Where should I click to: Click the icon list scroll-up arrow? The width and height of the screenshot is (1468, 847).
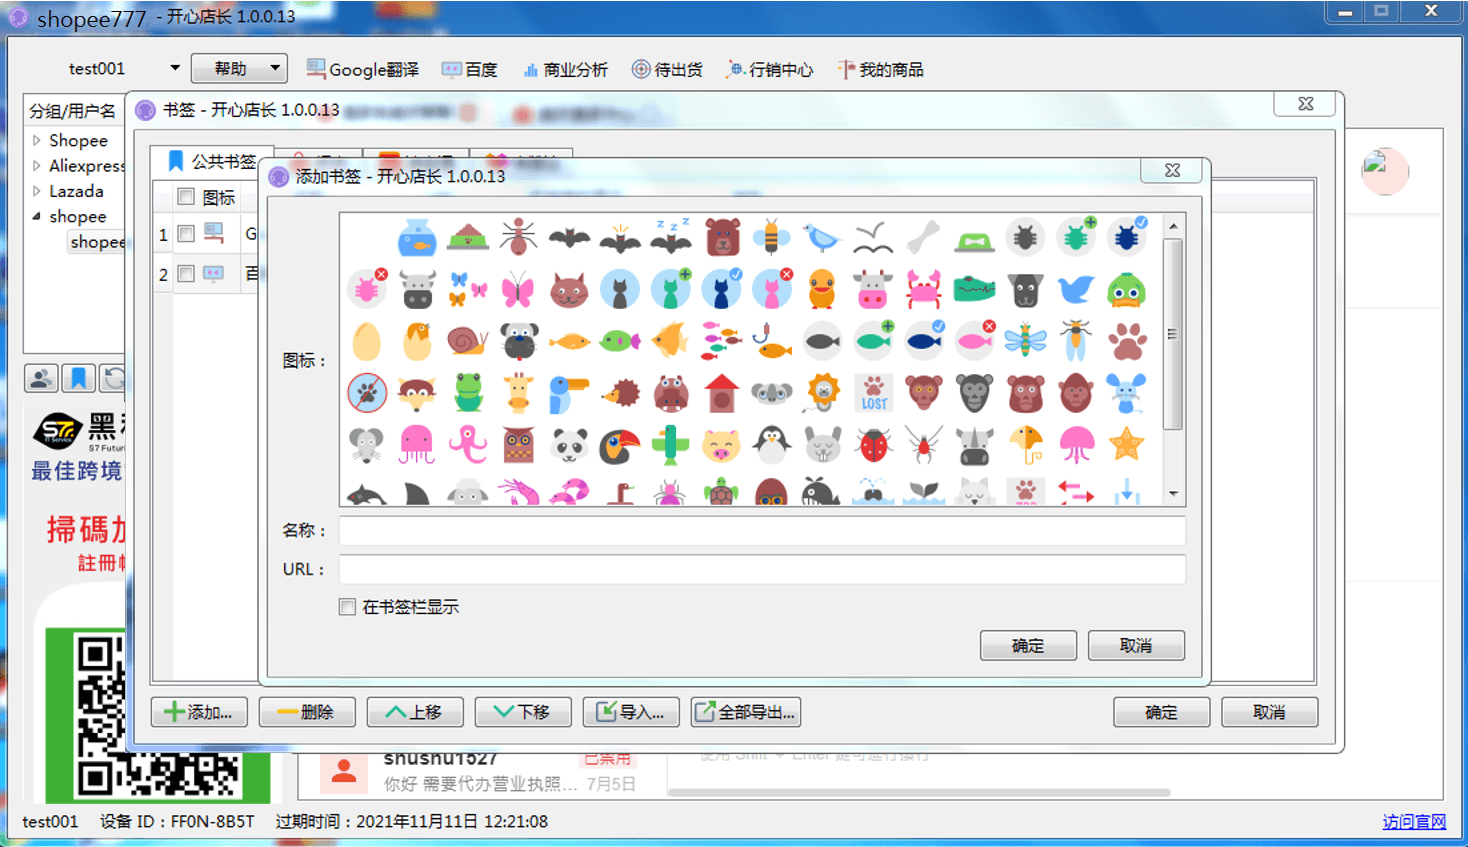(x=1173, y=226)
